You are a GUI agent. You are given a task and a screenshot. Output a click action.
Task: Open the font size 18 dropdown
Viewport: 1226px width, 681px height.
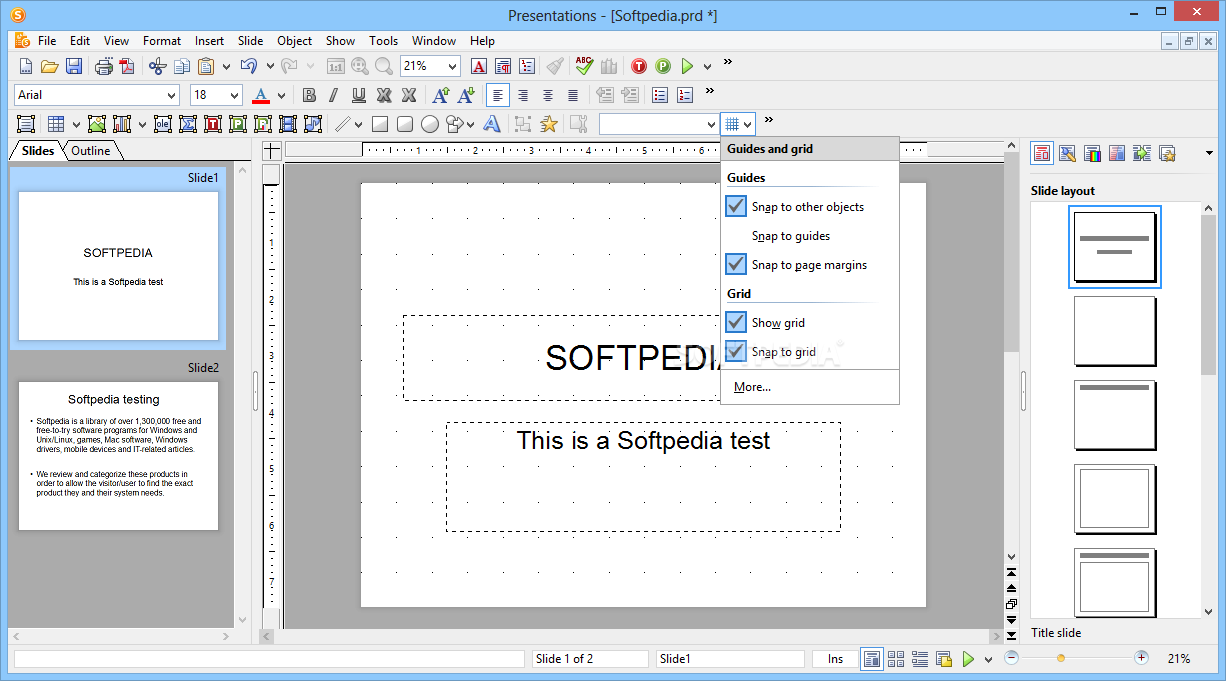pyautogui.click(x=234, y=95)
